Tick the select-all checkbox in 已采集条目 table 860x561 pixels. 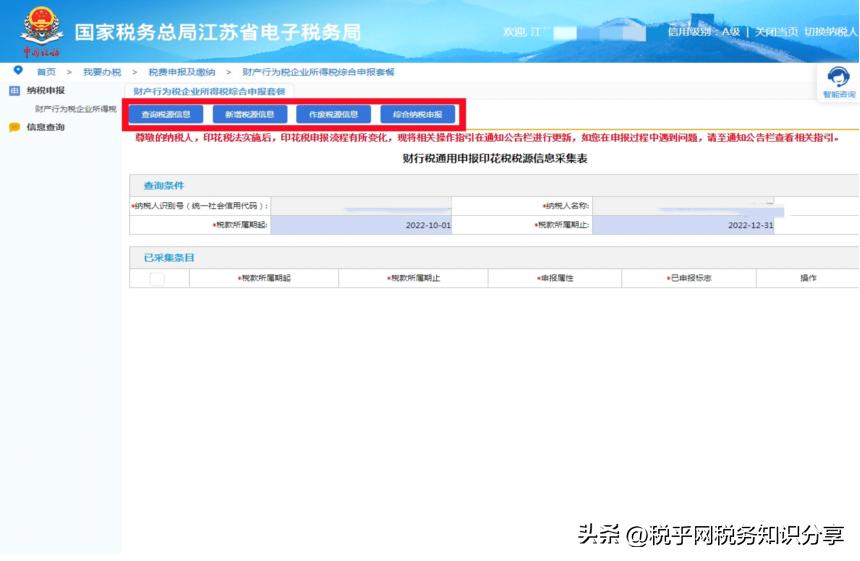pyautogui.click(x=157, y=279)
